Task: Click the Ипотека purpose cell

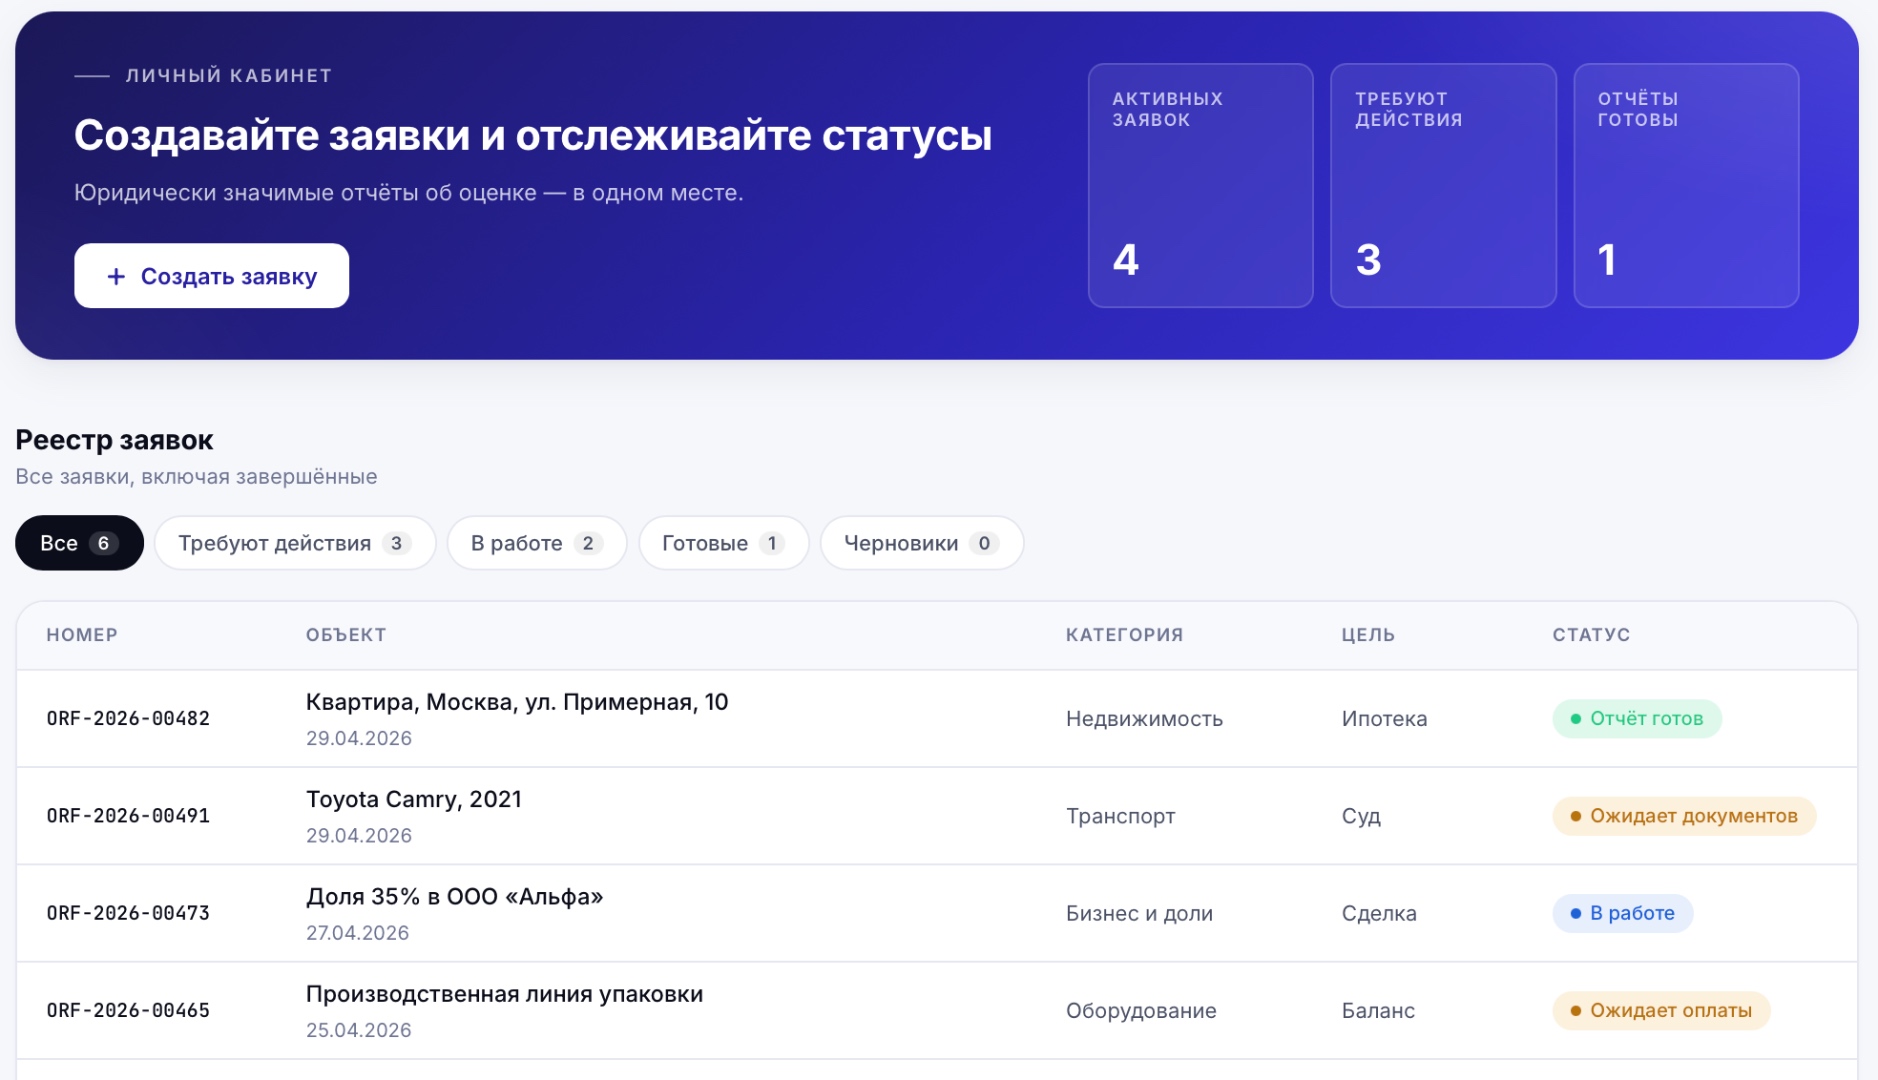Action: (x=1384, y=718)
